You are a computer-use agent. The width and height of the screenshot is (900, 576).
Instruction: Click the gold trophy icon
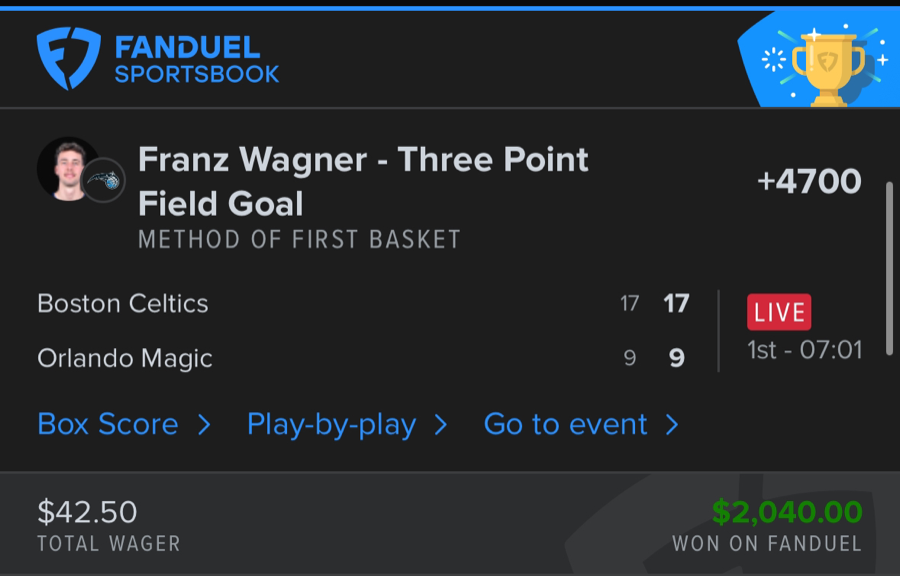(x=827, y=67)
